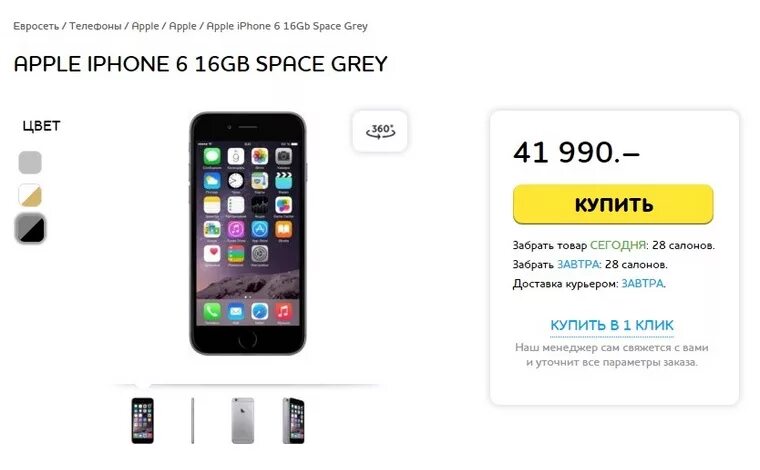Viewport: 760px width, 470px height.
Task: Click the КУПИТЬ В 1 КЛИК link
Action: (612, 325)
